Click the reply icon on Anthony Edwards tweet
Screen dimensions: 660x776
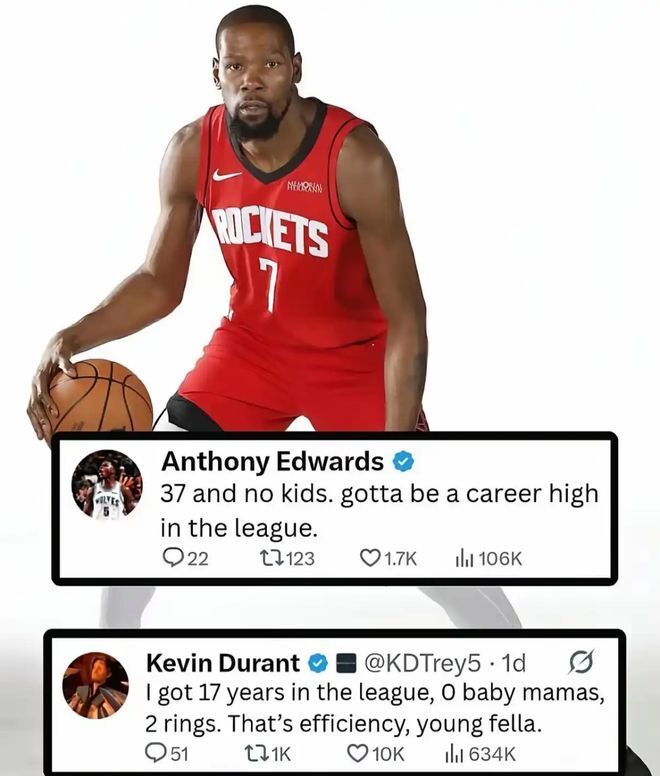173,558
